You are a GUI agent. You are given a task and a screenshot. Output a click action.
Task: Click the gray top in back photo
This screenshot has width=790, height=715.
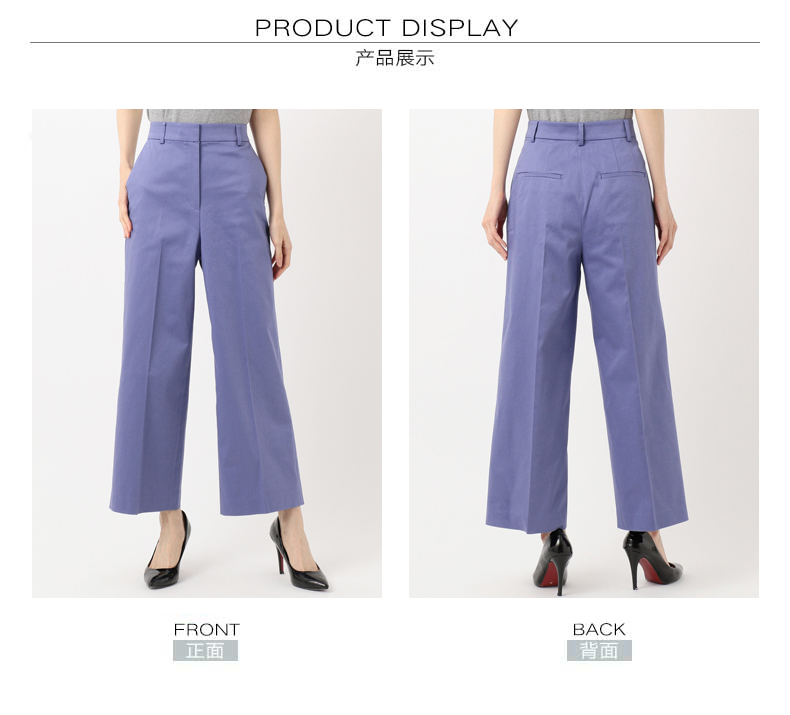click(x=579, y=115)
